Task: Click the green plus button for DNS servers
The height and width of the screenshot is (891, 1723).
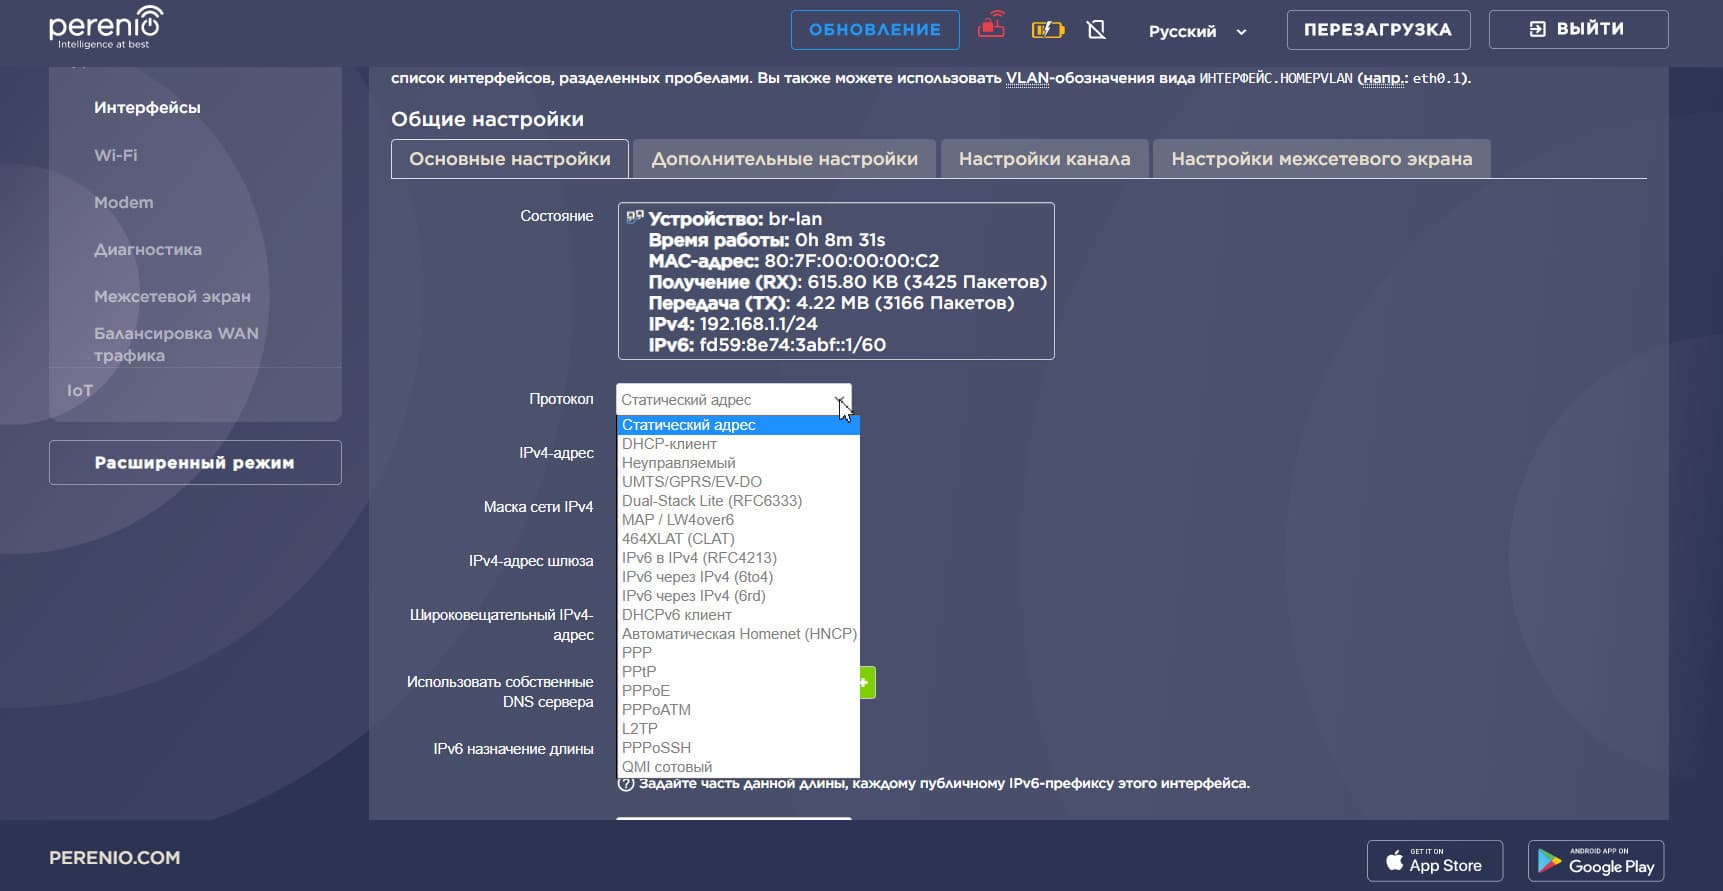Action: pos(866,682)
